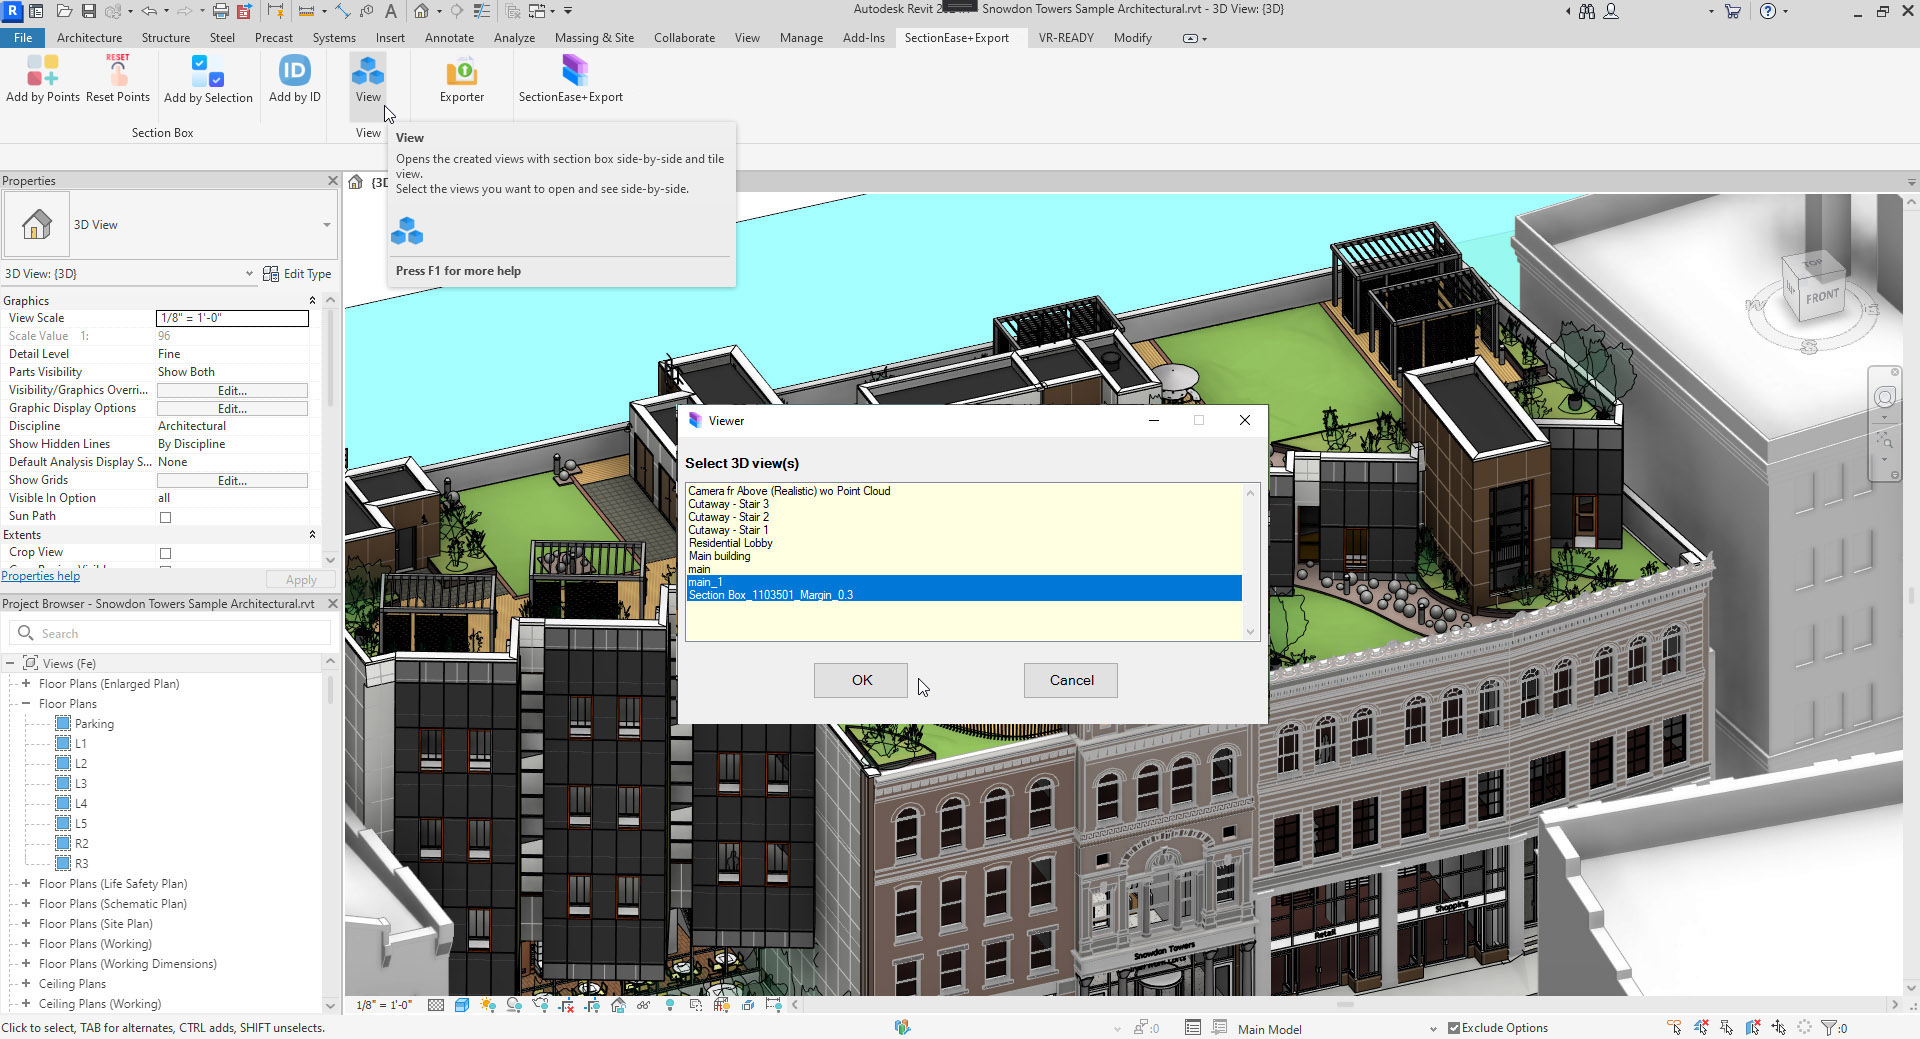
Task: Click the Switch Windows icon
Action: (x=538, y=11)
